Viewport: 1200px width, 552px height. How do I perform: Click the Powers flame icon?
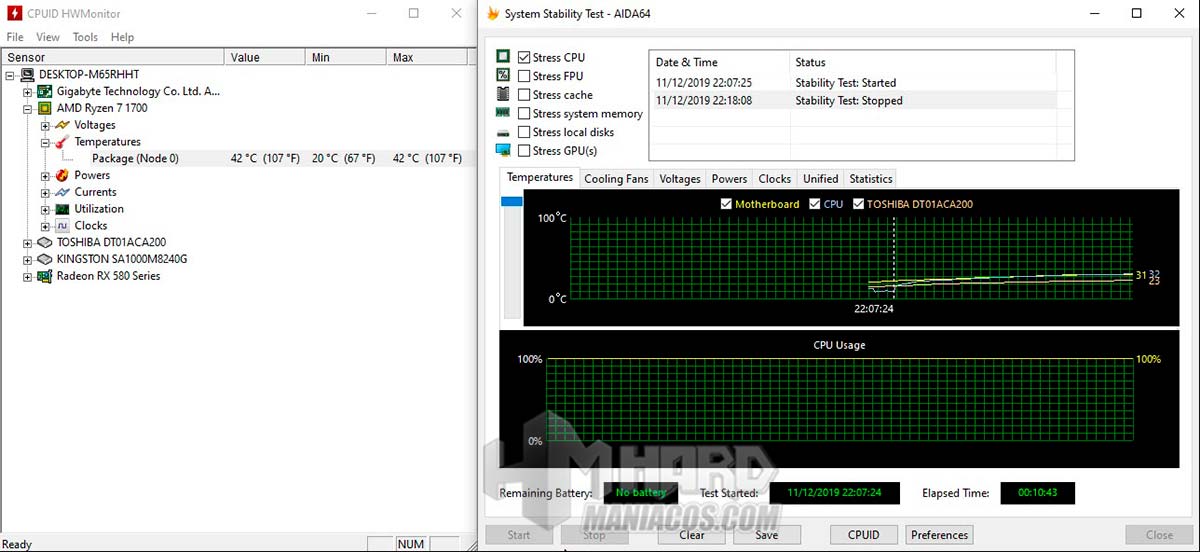click(x=62, y=175)
